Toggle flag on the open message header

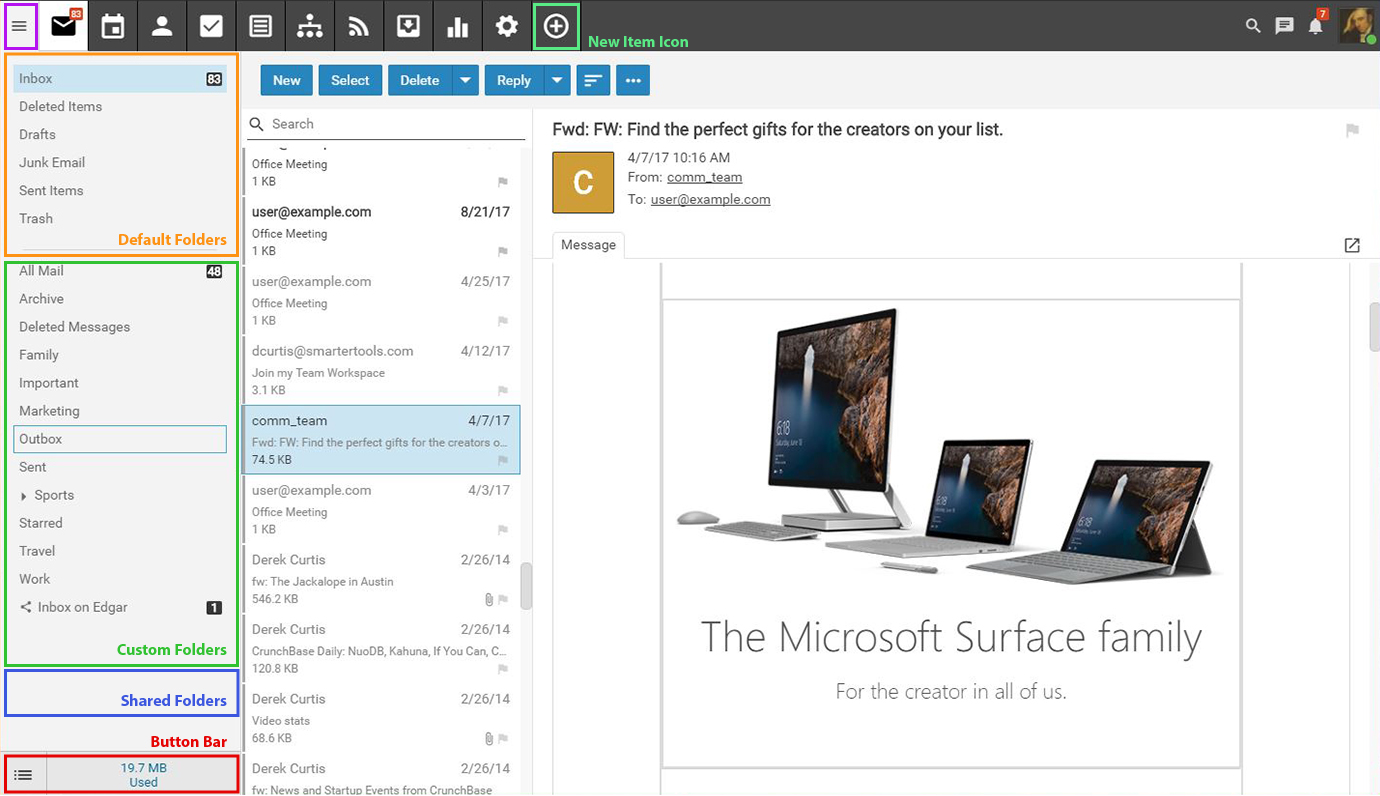(x=1352, y=130)
